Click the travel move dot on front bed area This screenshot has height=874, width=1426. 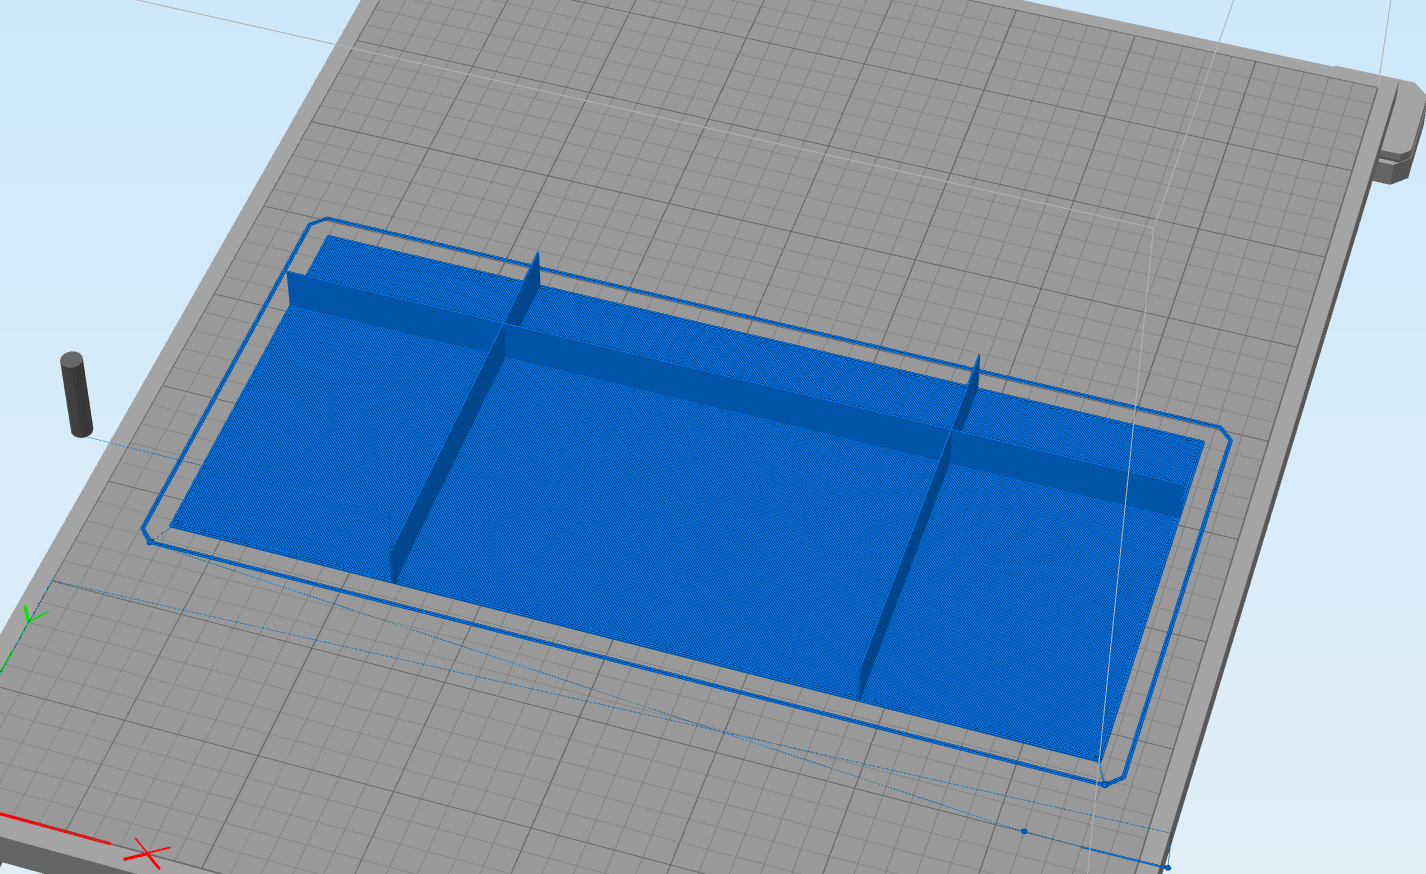click(x=1024, y=830)
